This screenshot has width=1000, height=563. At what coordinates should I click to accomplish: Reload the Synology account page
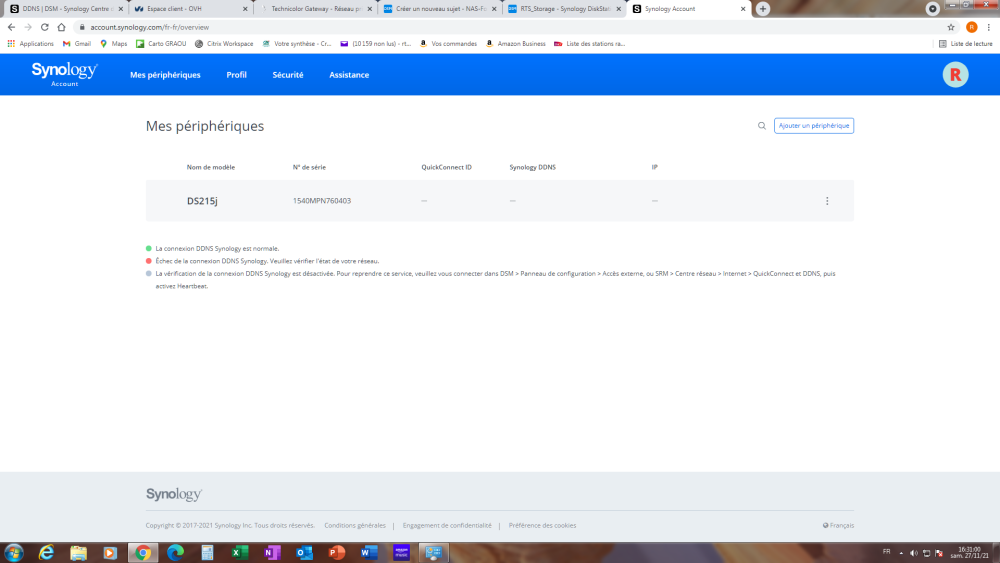(45, 27)
